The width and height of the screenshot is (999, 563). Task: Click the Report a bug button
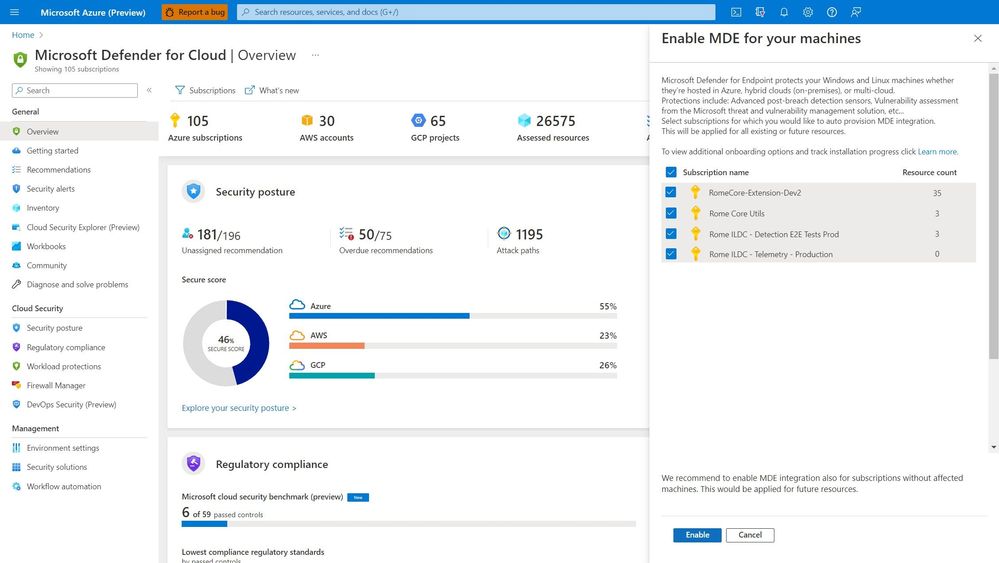click(x=195, y=12)
